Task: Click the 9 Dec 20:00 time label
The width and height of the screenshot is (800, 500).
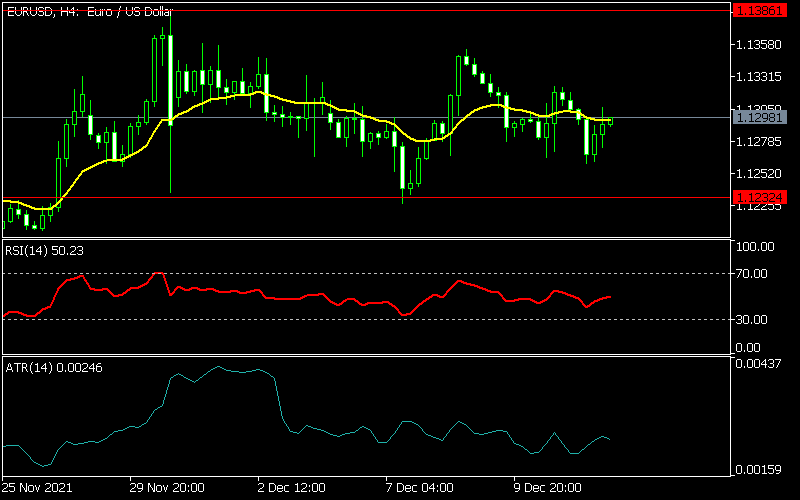Action: click(x=547, y=488)
